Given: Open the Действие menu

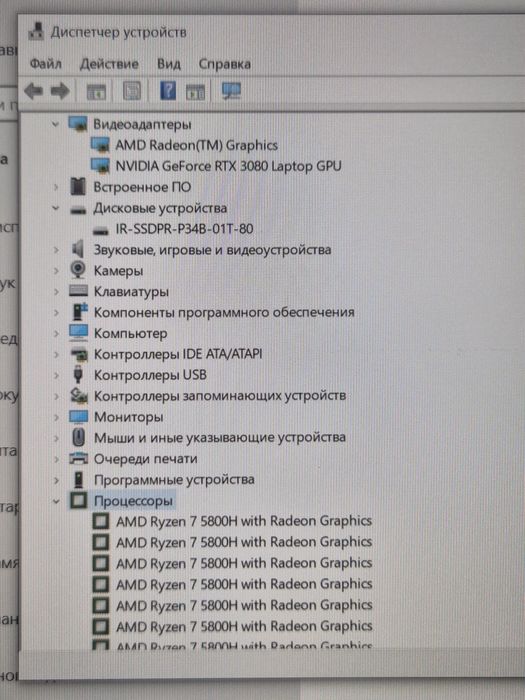Looking at the screenshot, I should click(109, 64).
